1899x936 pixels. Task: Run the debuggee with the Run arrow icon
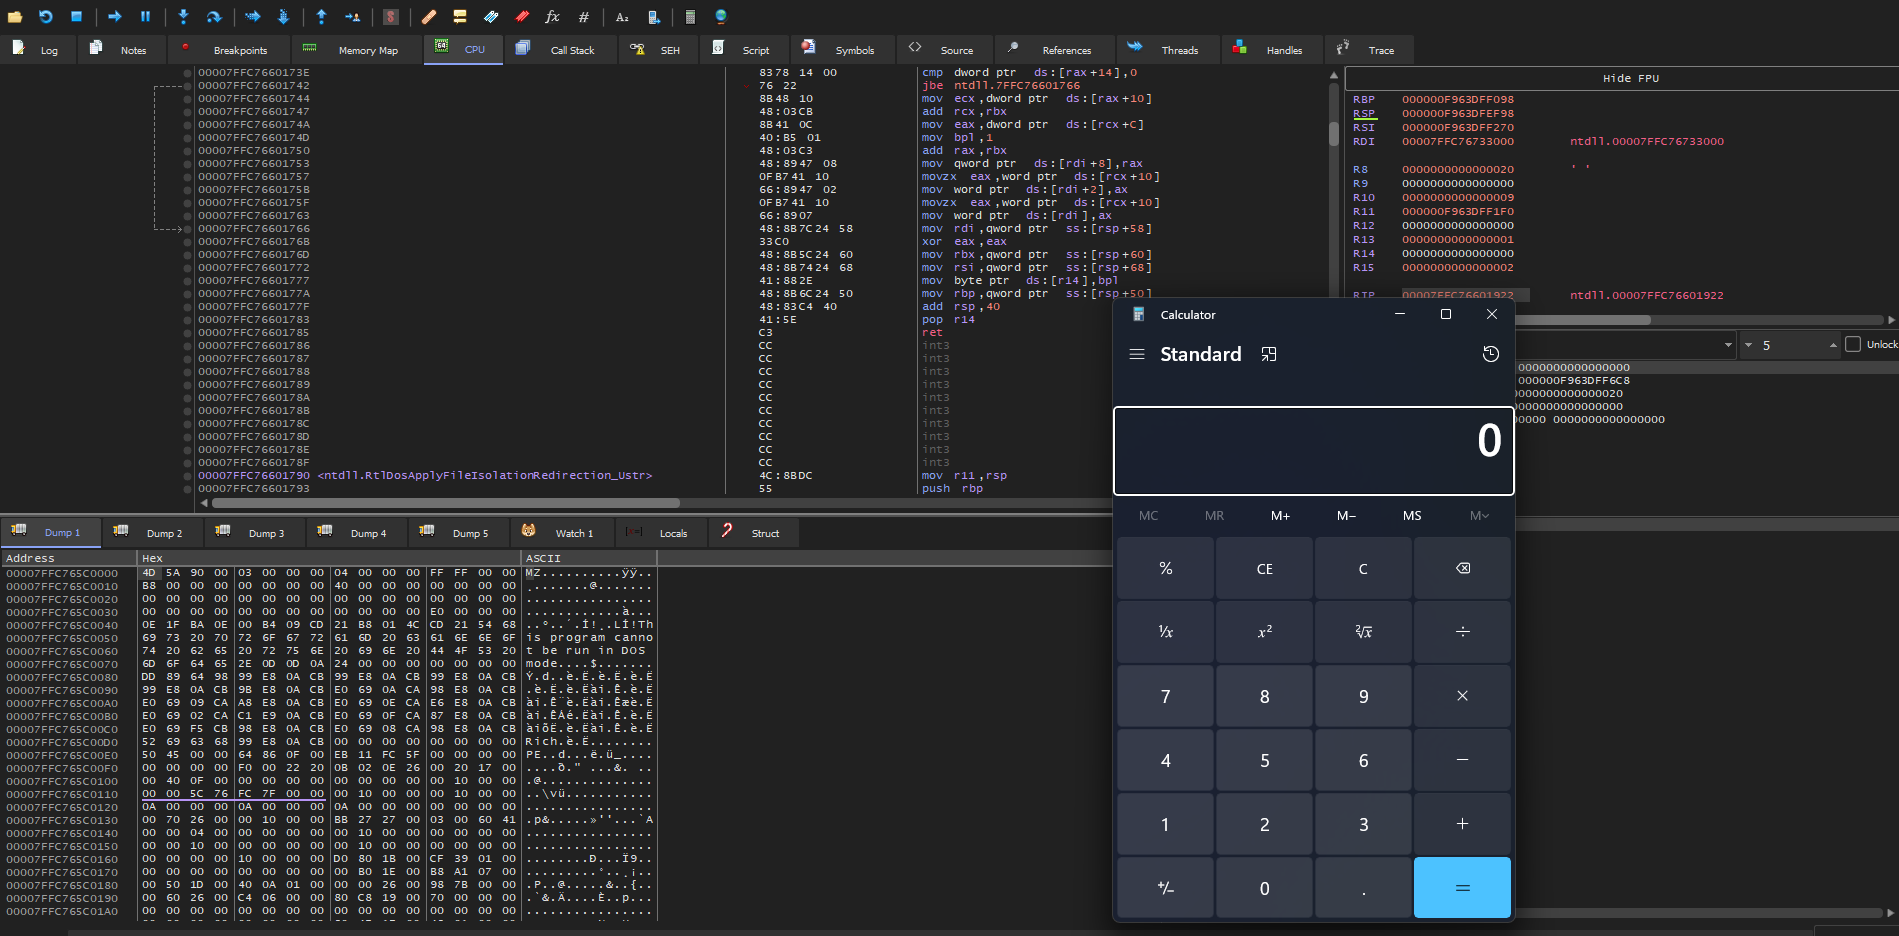point(115,17)
